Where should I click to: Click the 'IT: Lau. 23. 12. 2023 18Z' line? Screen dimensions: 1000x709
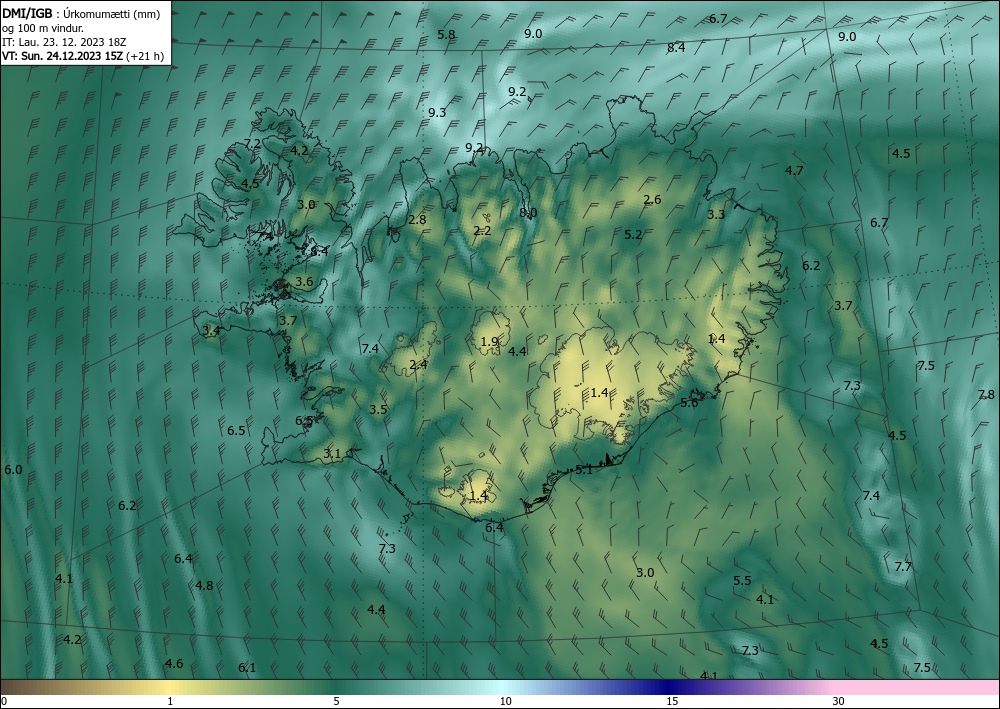click(64, 42)
